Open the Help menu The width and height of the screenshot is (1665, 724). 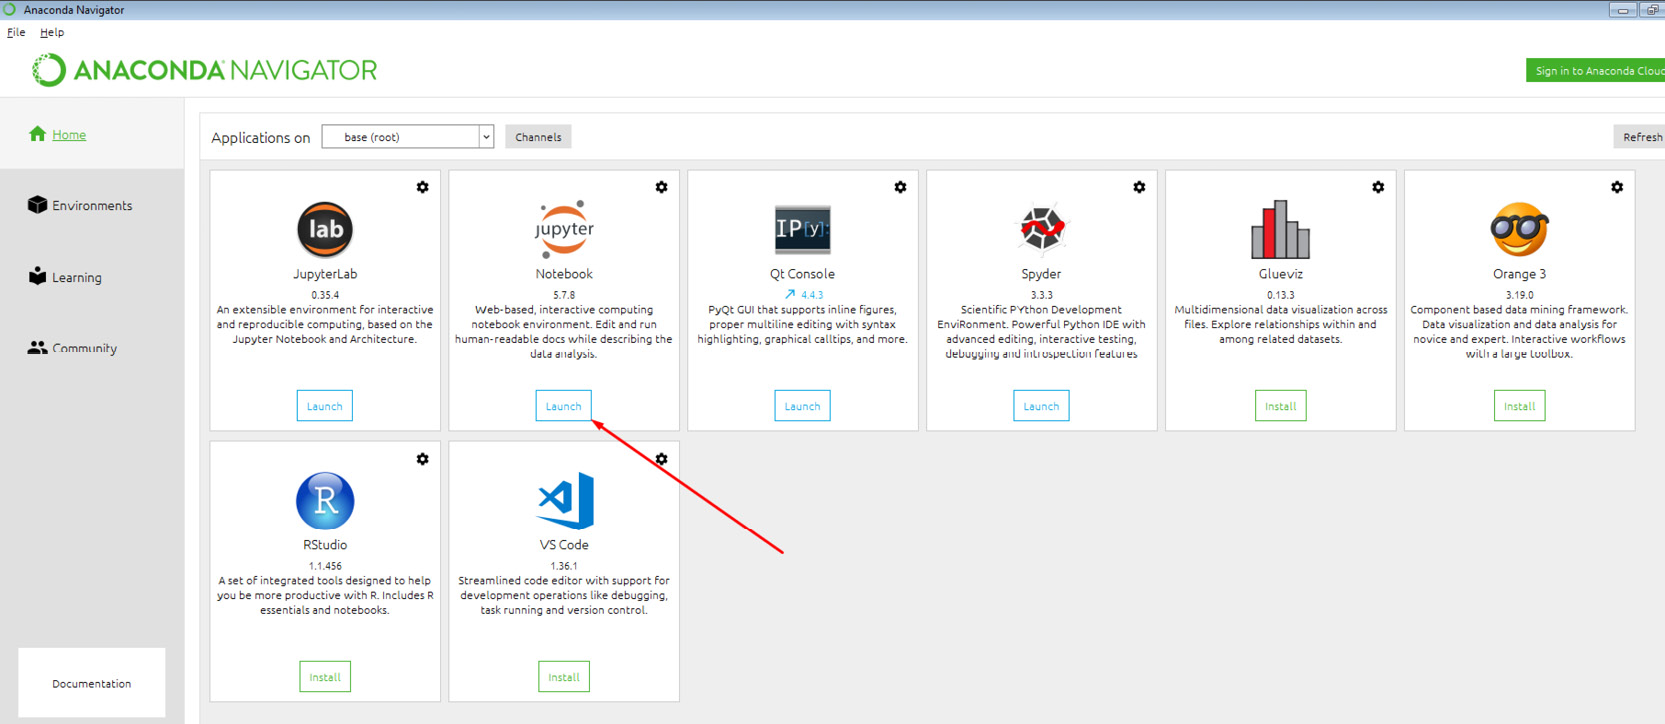pos(52,32)
